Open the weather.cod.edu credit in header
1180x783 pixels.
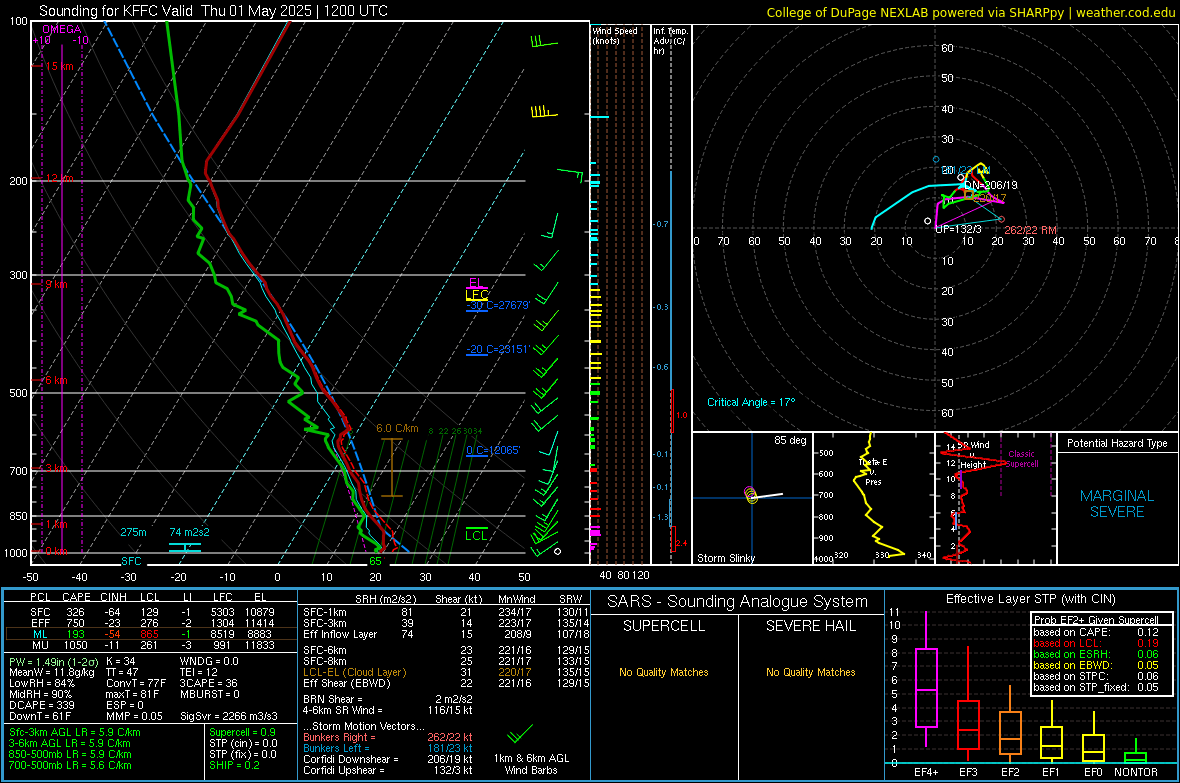point(1125,13)
